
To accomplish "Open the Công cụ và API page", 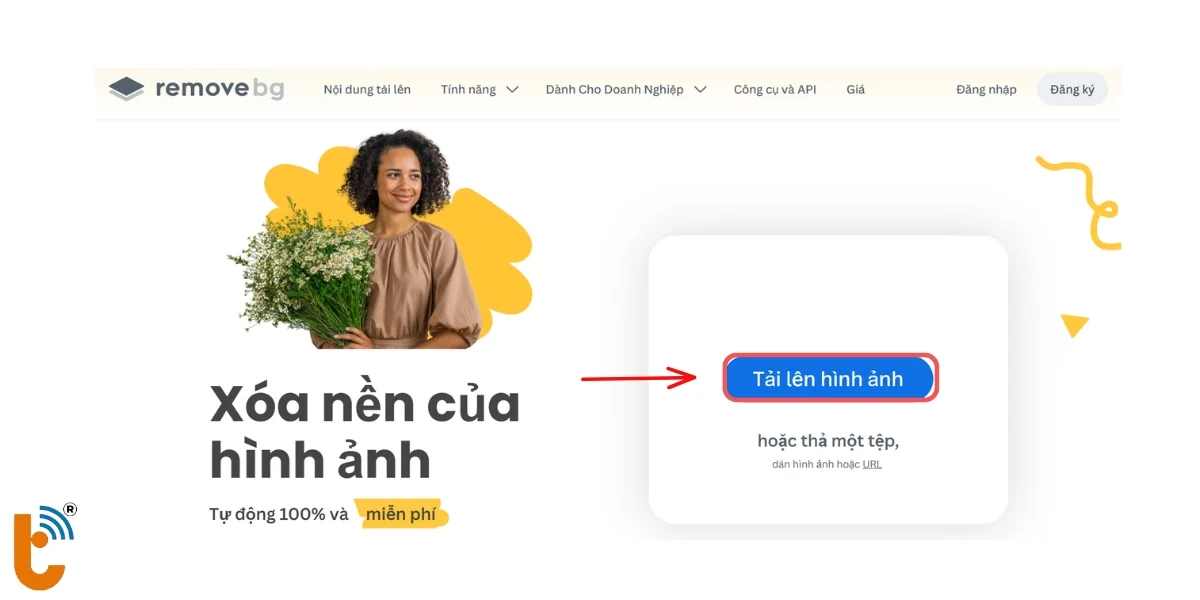I will 775,89.
